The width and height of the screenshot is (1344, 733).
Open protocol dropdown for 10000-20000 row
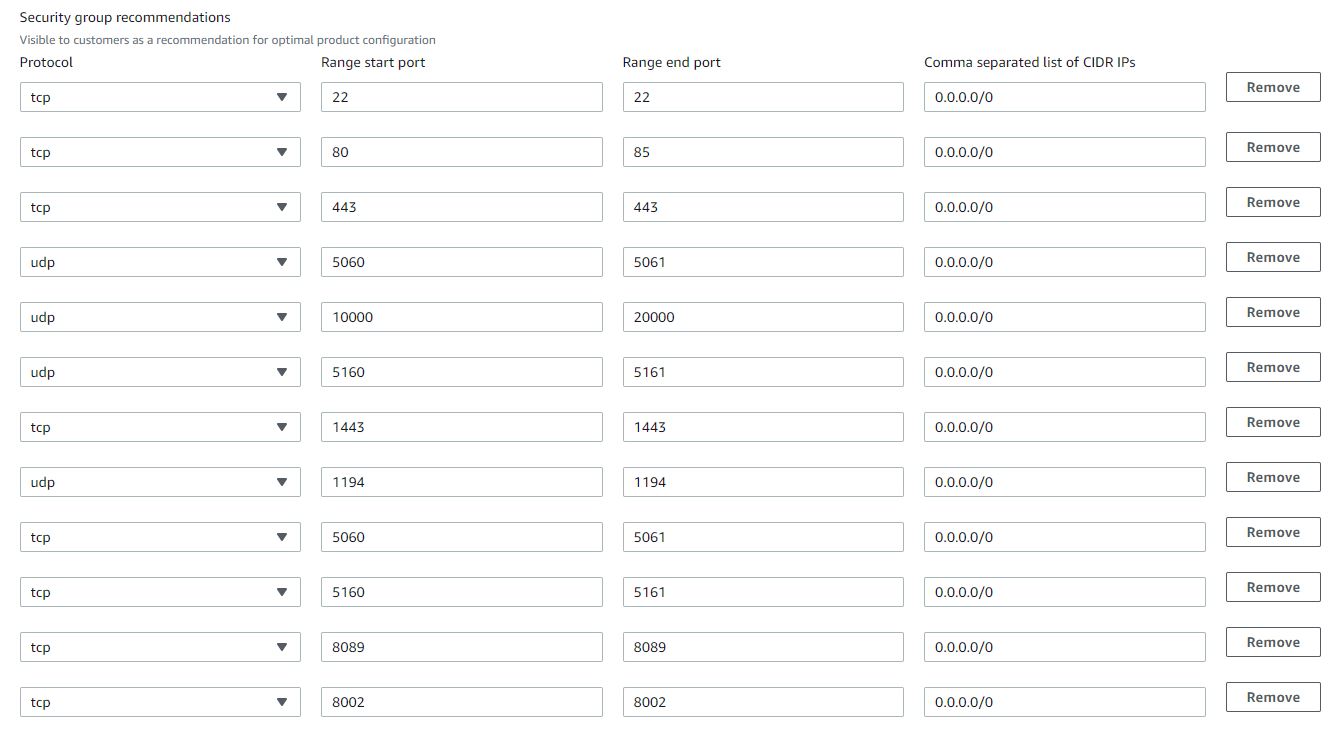pos(160,317)
